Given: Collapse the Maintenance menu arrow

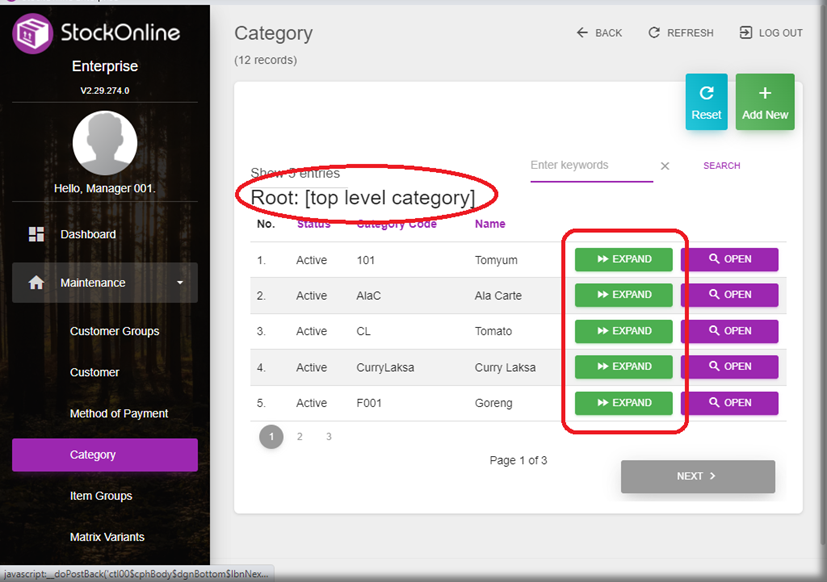Looking at the screenshot, I should tap(181, 283).
